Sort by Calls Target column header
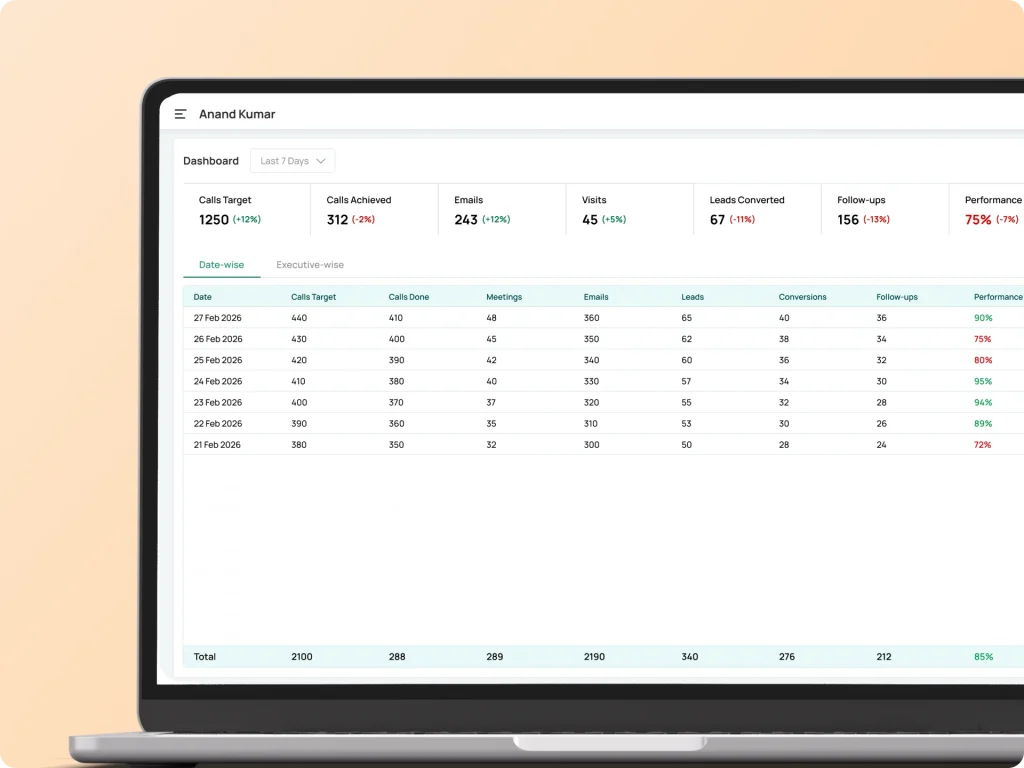The height and width of the screenshot is (768, 1024). pyautogui.click(x=313, y=296)
